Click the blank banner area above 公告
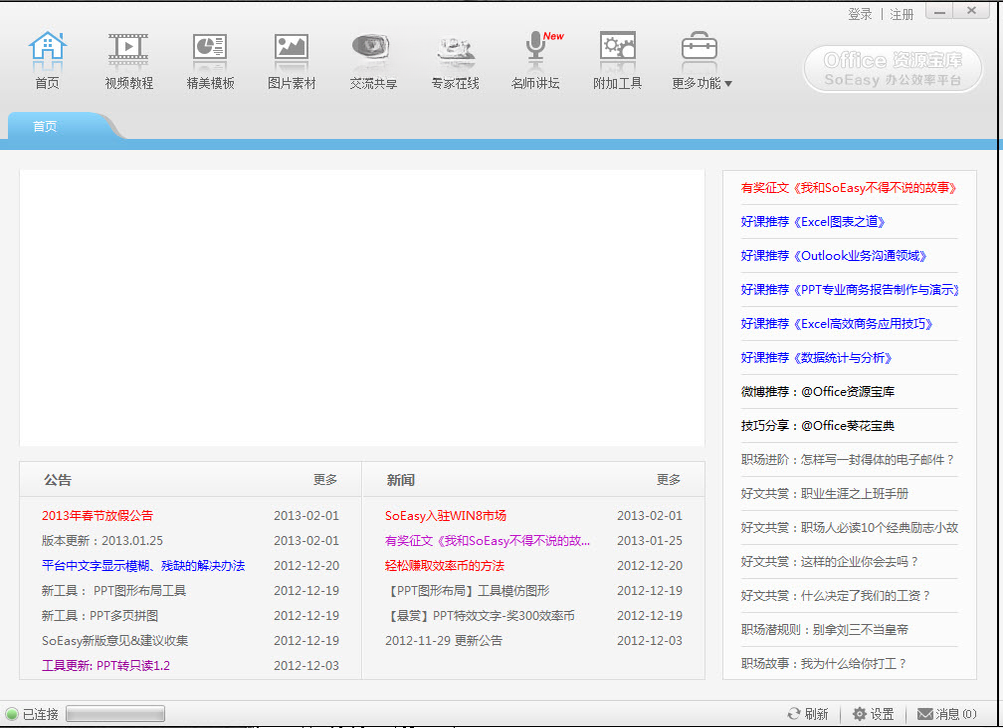The width and height of the screenshot is (1003, 728). 362,308
